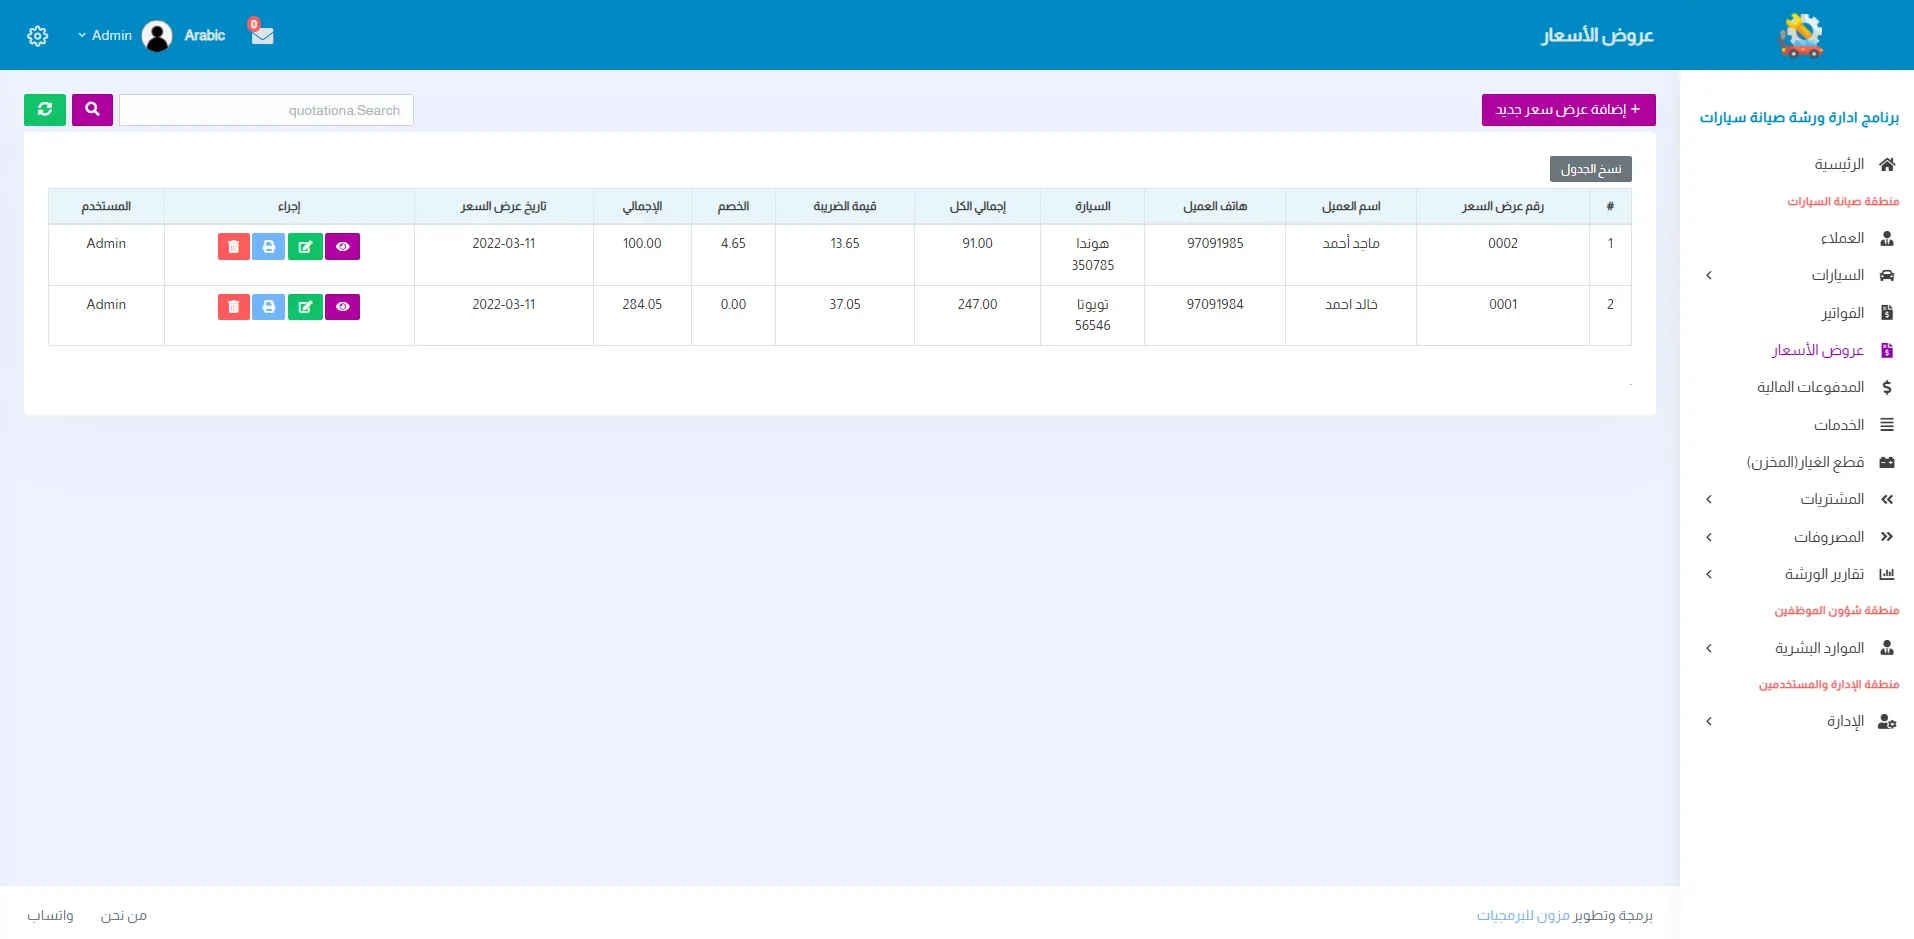Click the workshop logo in header
The width and height of the screenshot is (1914, 939).
tap(1800, 35)
